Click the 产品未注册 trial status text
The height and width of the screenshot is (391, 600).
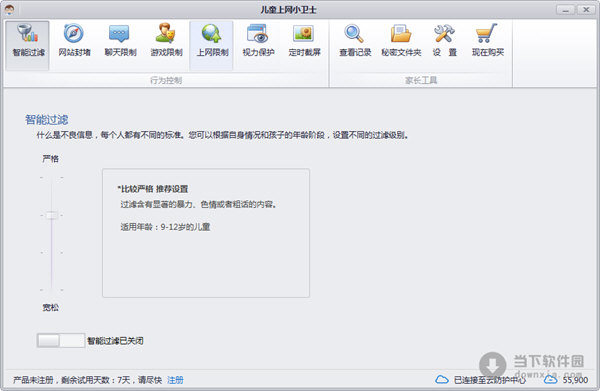pyautogui.click(x=87, y=380)
